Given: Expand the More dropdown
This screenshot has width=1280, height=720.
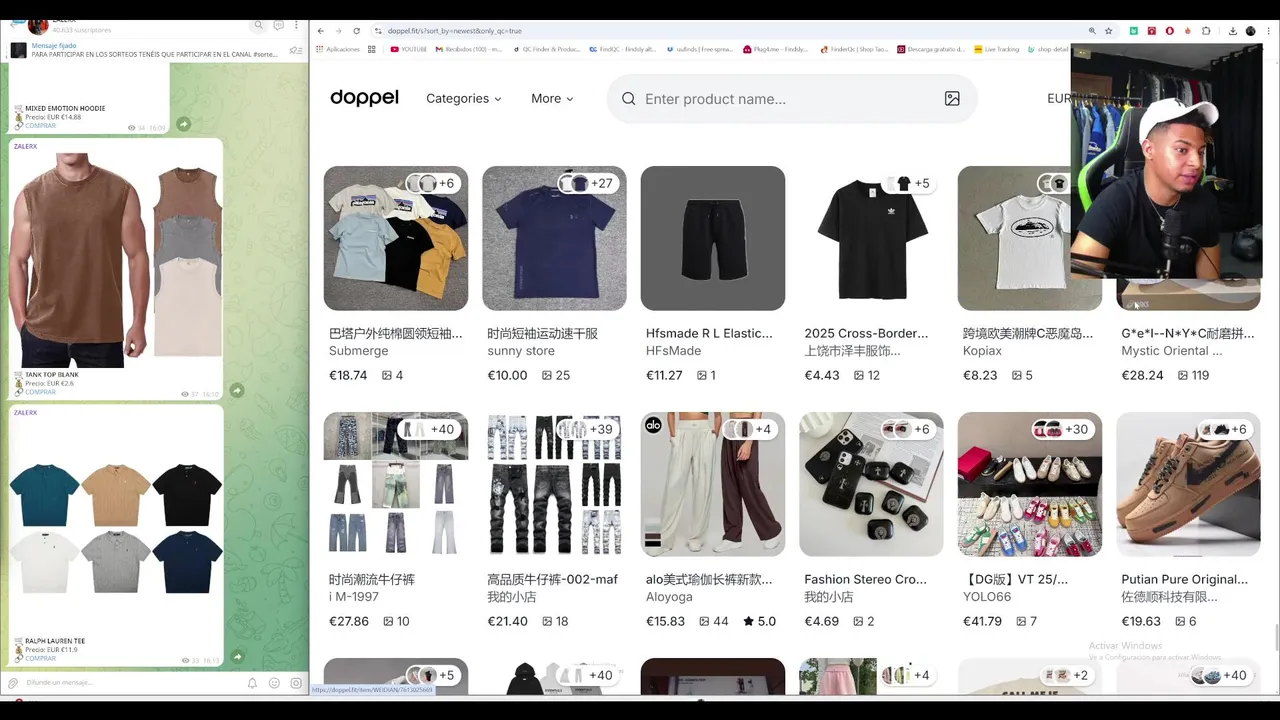Looking at the screenshot, I should pos(552,98).
